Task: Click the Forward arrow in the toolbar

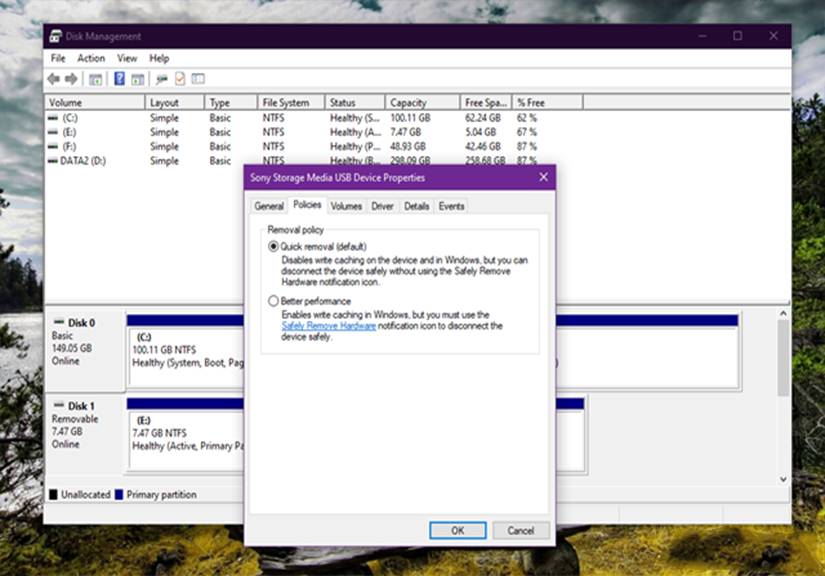Action: click(71, 79)
